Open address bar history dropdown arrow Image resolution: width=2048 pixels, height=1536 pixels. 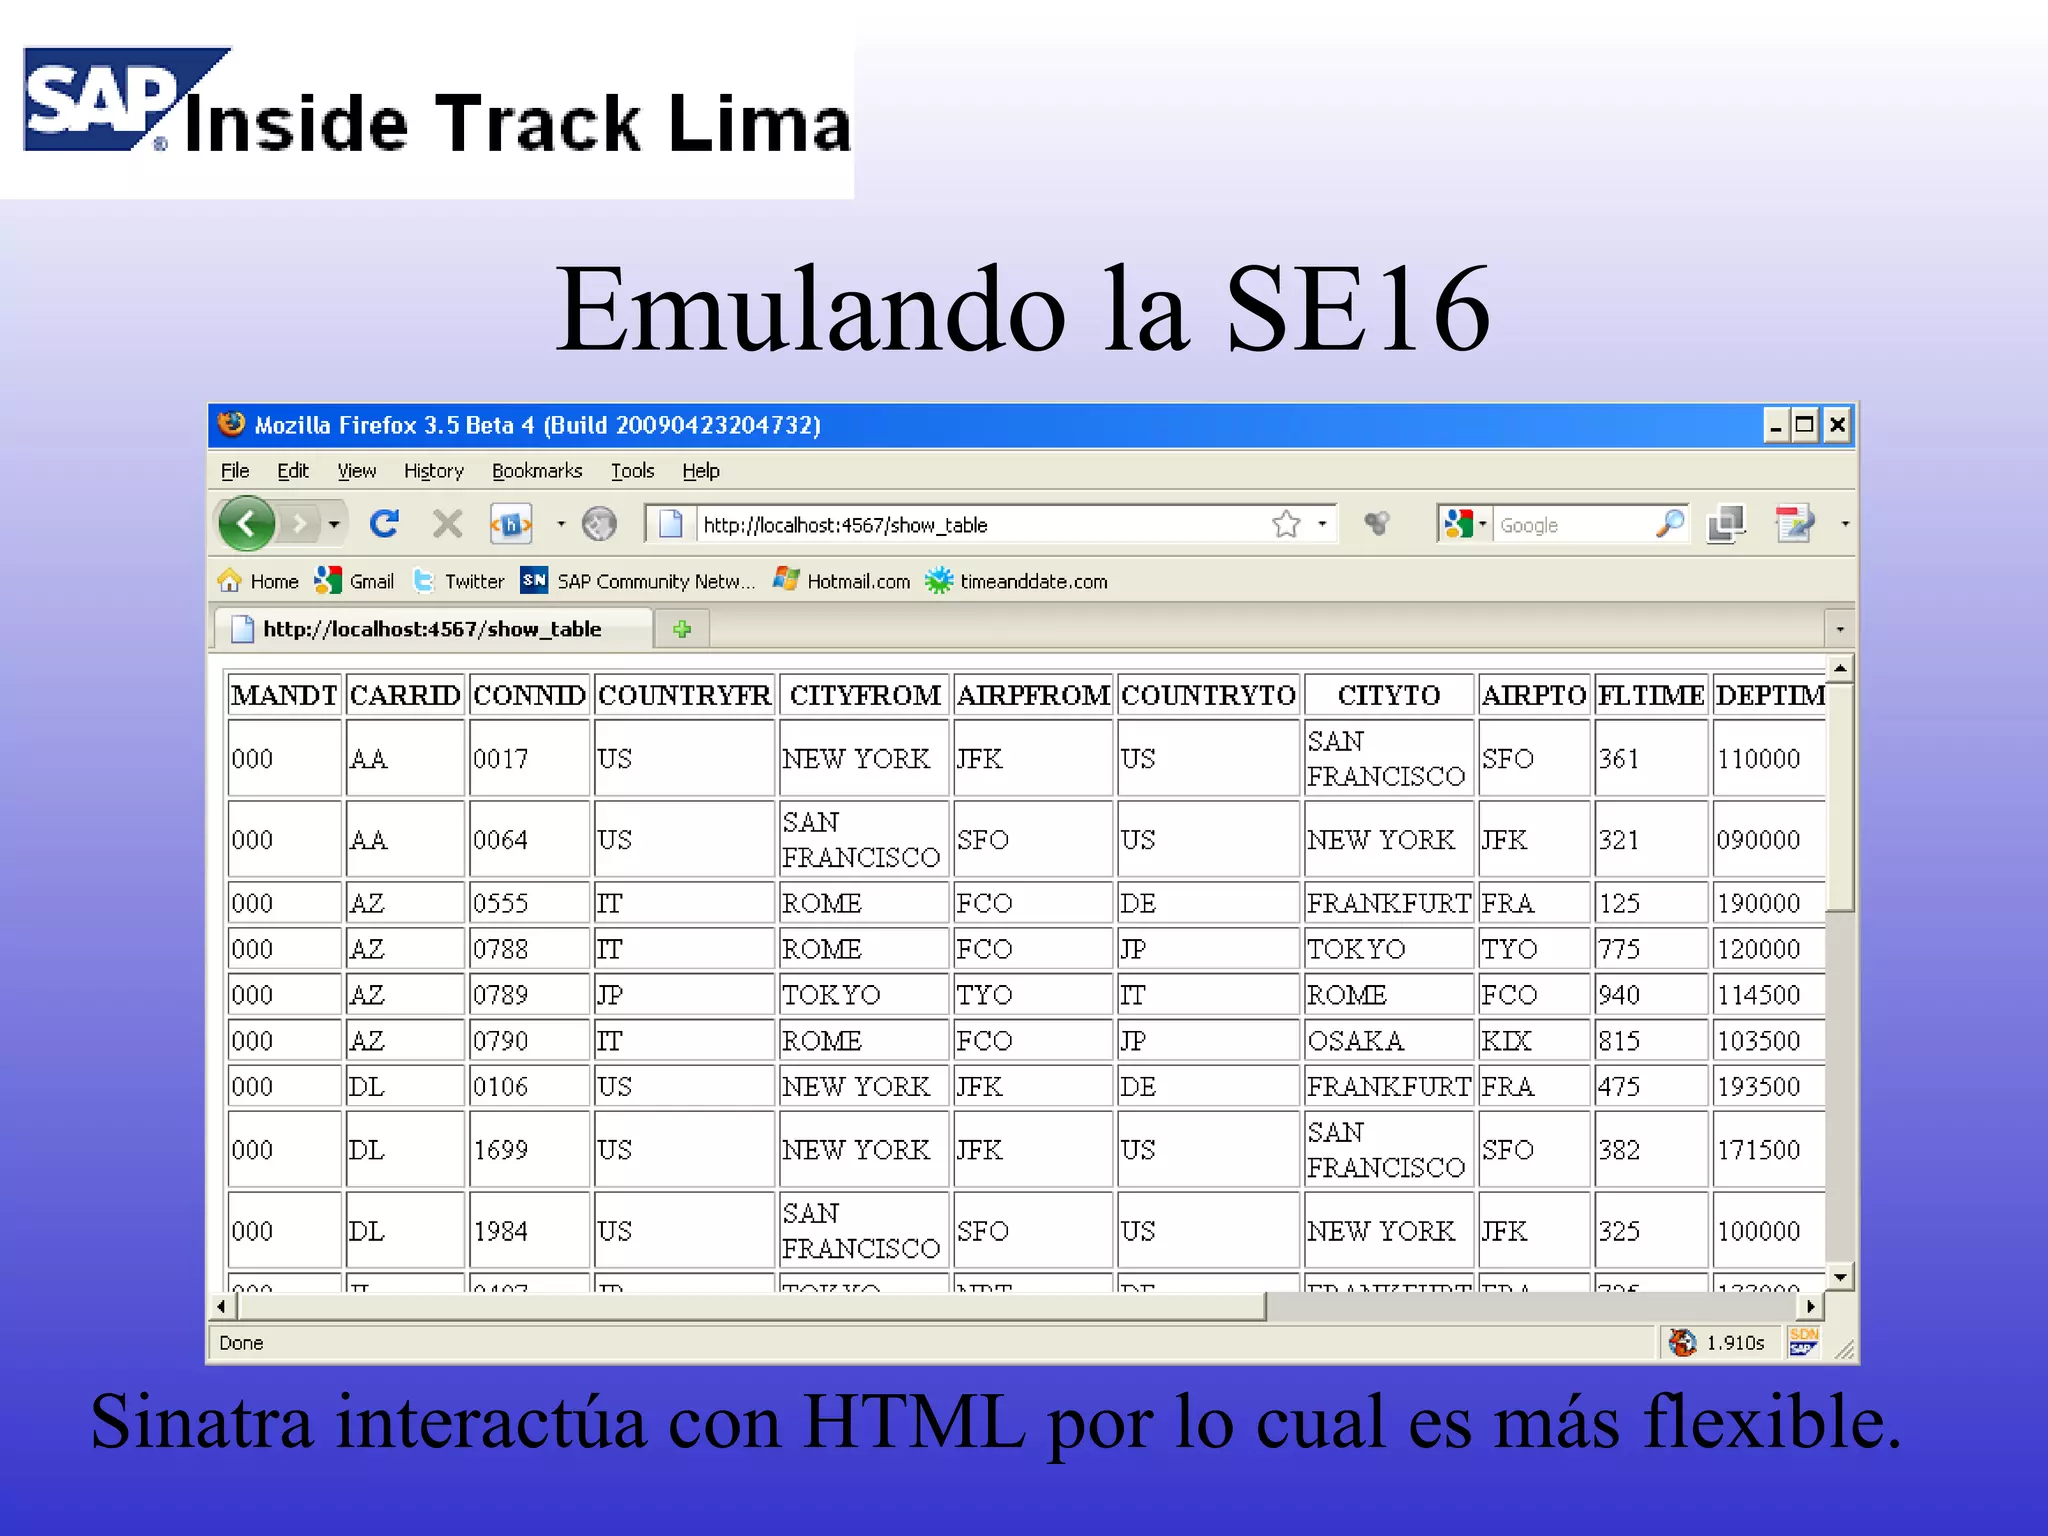click(x=1322, y=523)
